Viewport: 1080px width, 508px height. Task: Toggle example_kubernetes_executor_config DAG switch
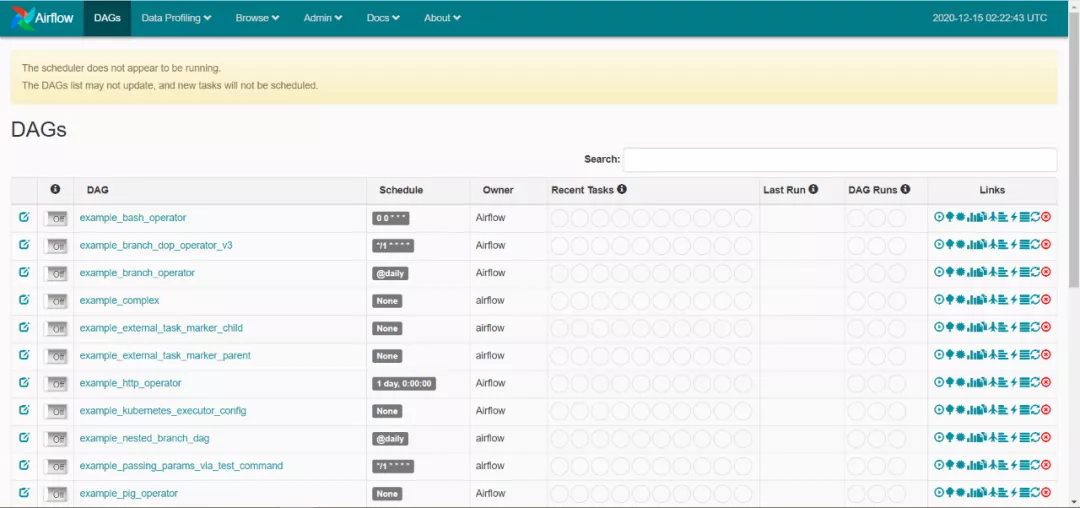coord(56,411)
